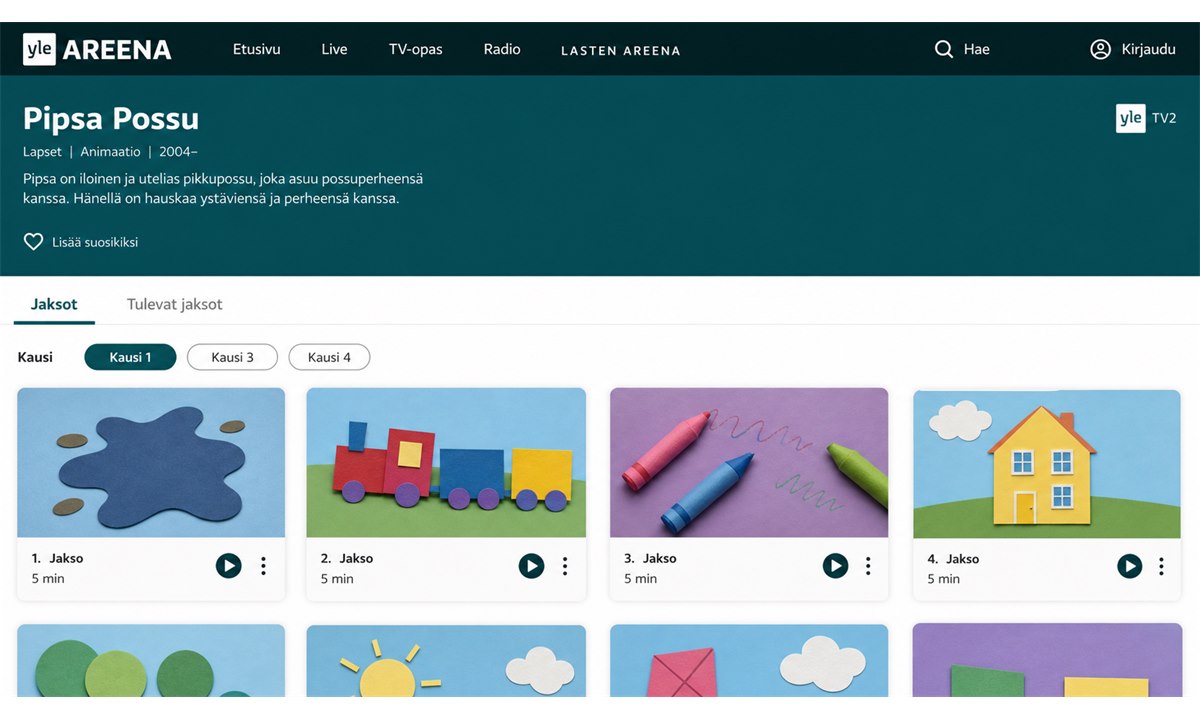1200x720 pixels.
Task: Click the '2004–' year label
Action: point(178,152)
